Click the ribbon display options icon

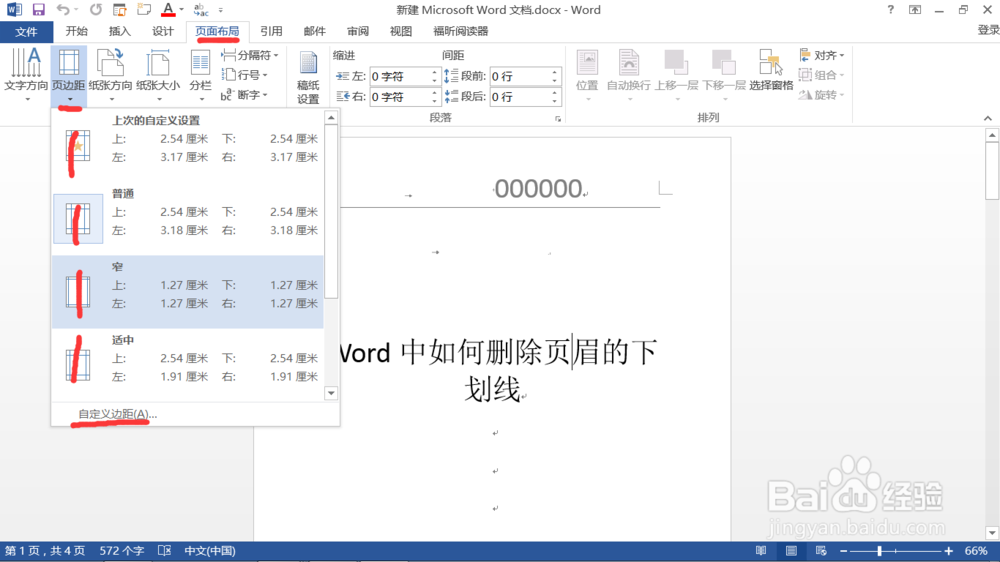pos(915,10)
